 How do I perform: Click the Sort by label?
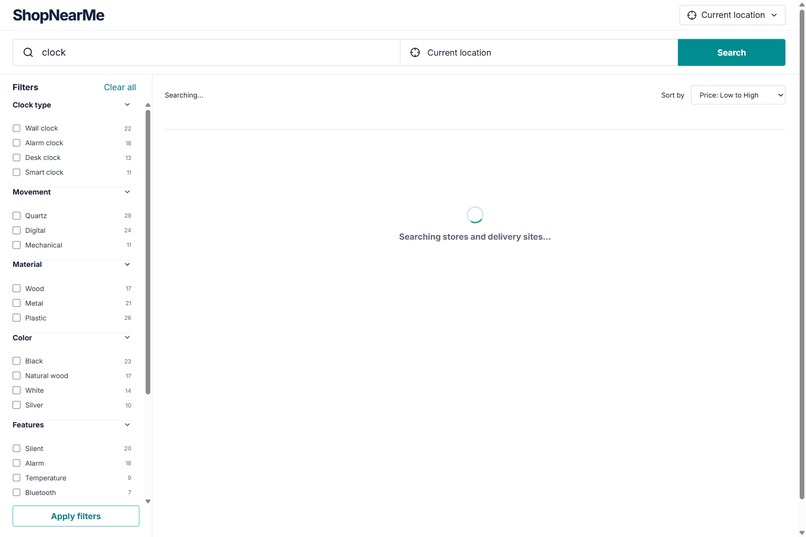672,95
